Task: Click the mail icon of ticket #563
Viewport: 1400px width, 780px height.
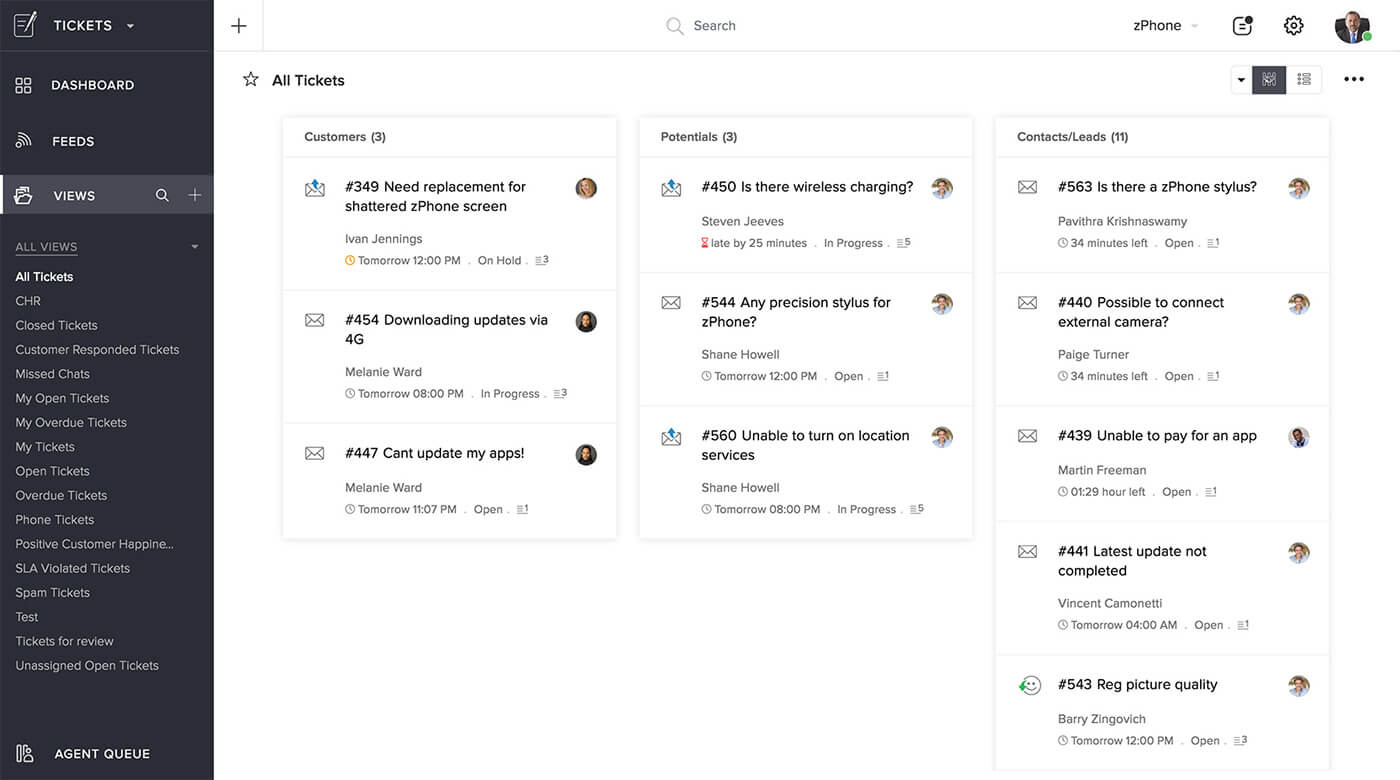Action: [1027, 187]
